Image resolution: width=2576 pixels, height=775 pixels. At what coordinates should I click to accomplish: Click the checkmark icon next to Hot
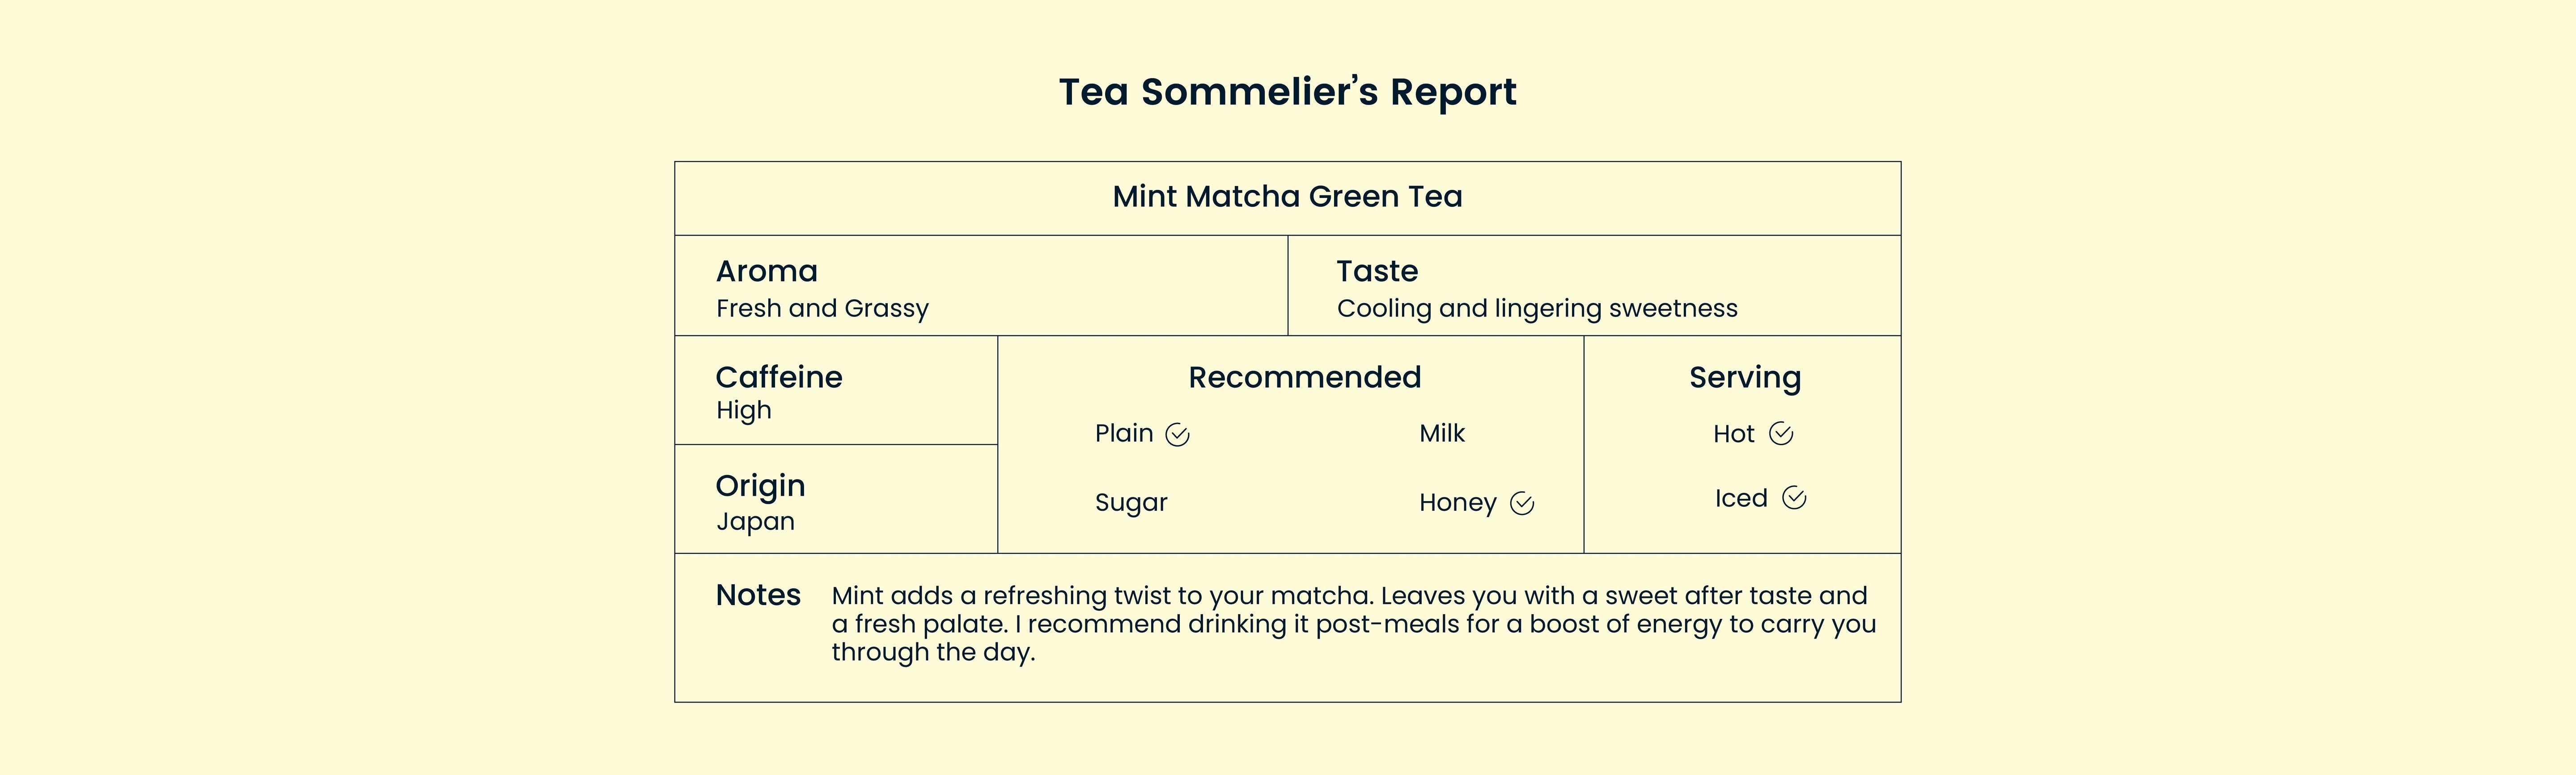[x=1780, y=434]
